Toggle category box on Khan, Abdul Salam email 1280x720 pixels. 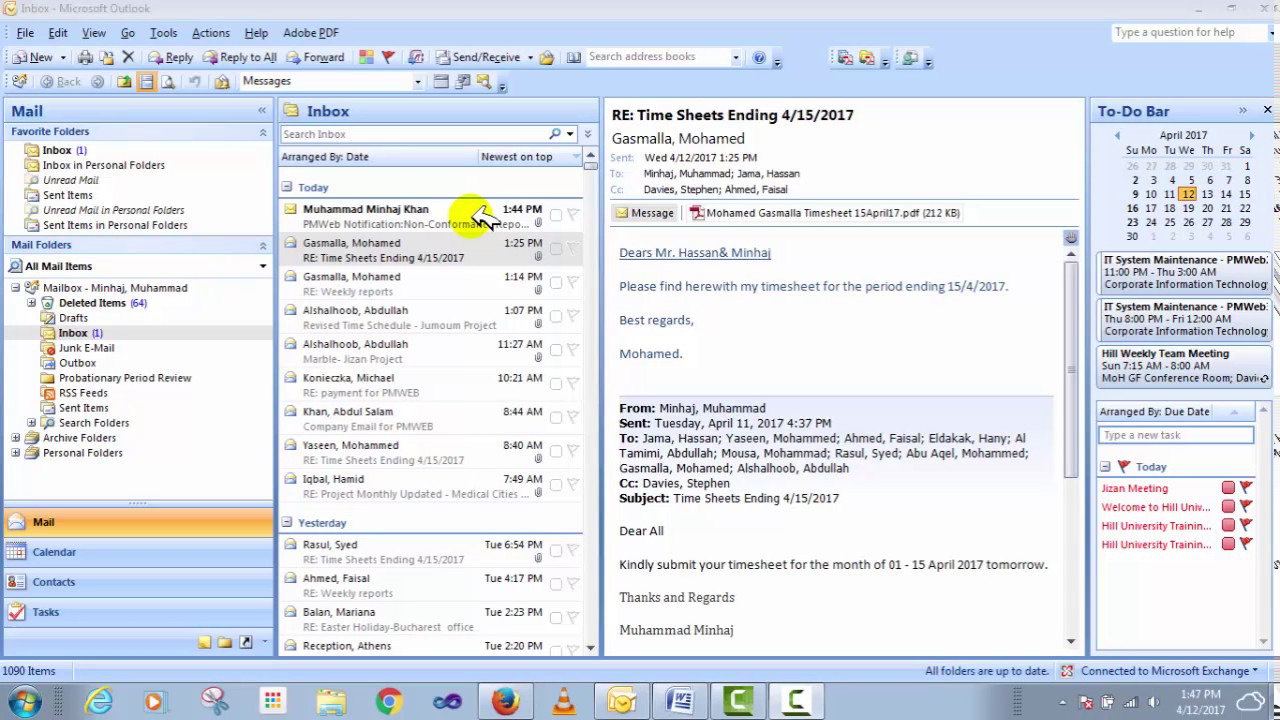click(555, 418)
